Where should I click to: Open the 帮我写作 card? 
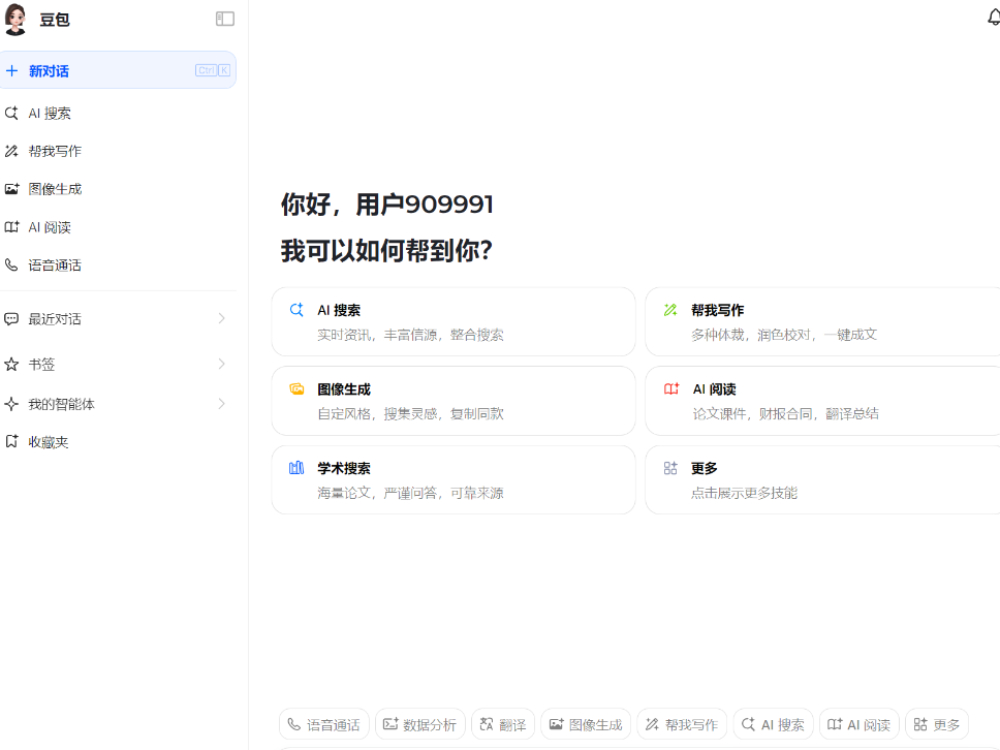tap(823, 321)
